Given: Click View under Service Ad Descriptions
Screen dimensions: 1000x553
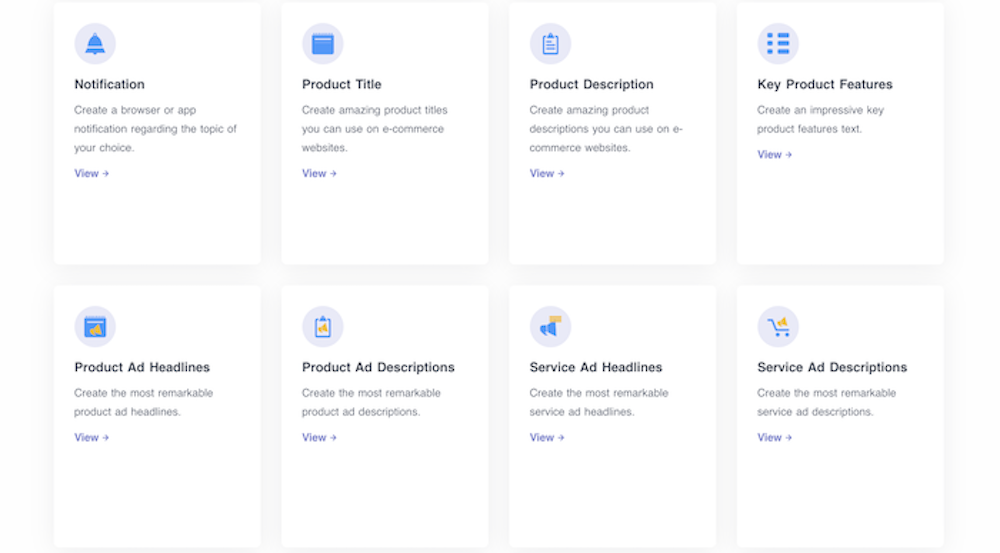Looking at the screenshot, I should [x=774, y=437].
